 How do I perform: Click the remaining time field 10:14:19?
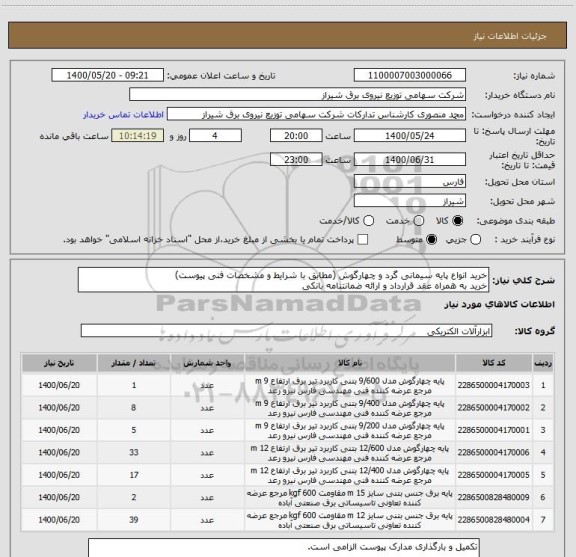138,136
